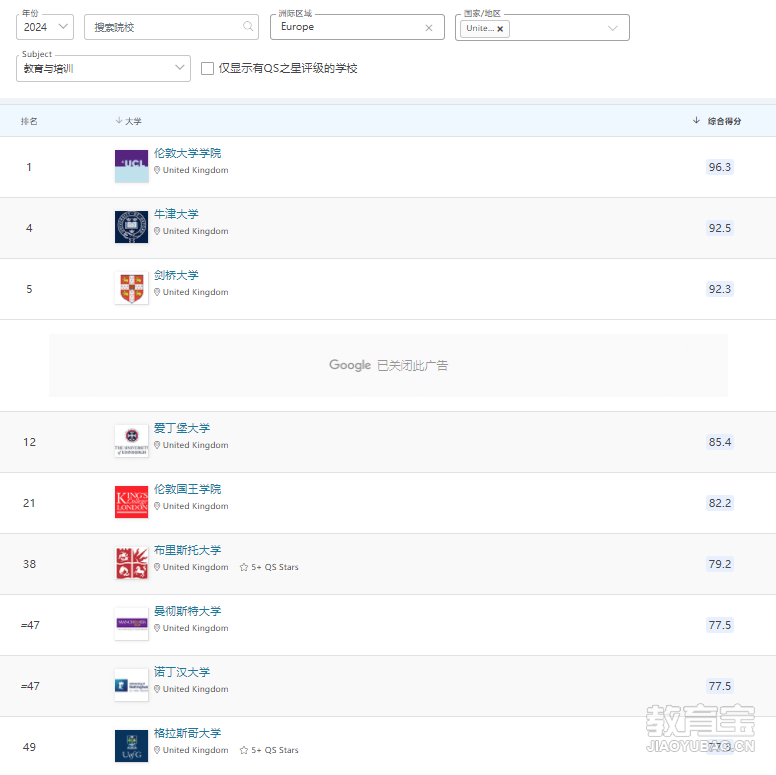Viewport: 776px width, 775px height.
Task: Click the score 77.5 for 诺丁汉大学
Action: coord(720,685)
